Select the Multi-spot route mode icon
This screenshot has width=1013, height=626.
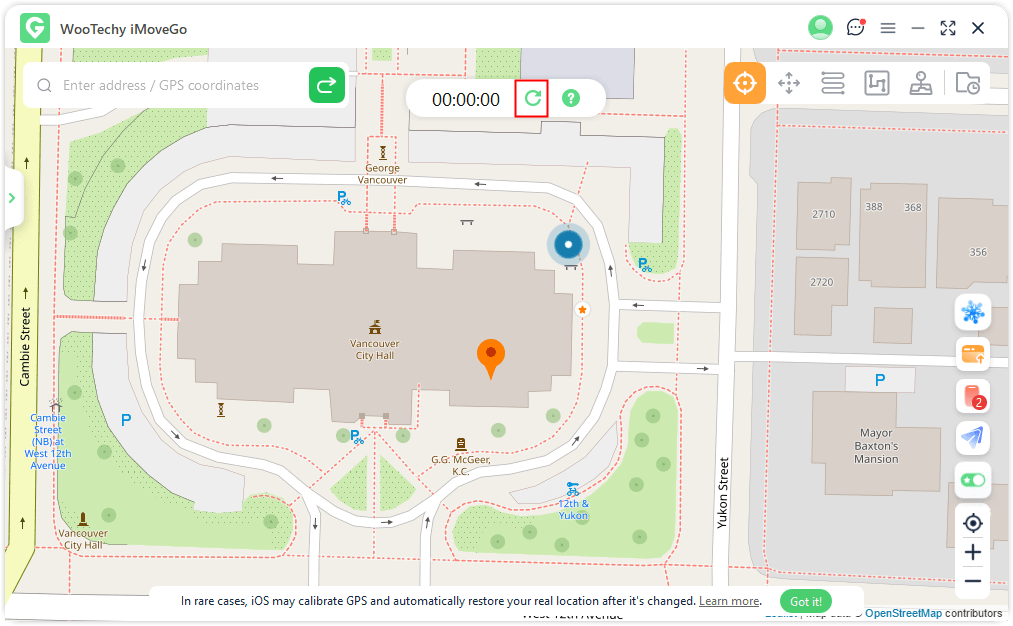pyautogui.click(x=877, y=83)
